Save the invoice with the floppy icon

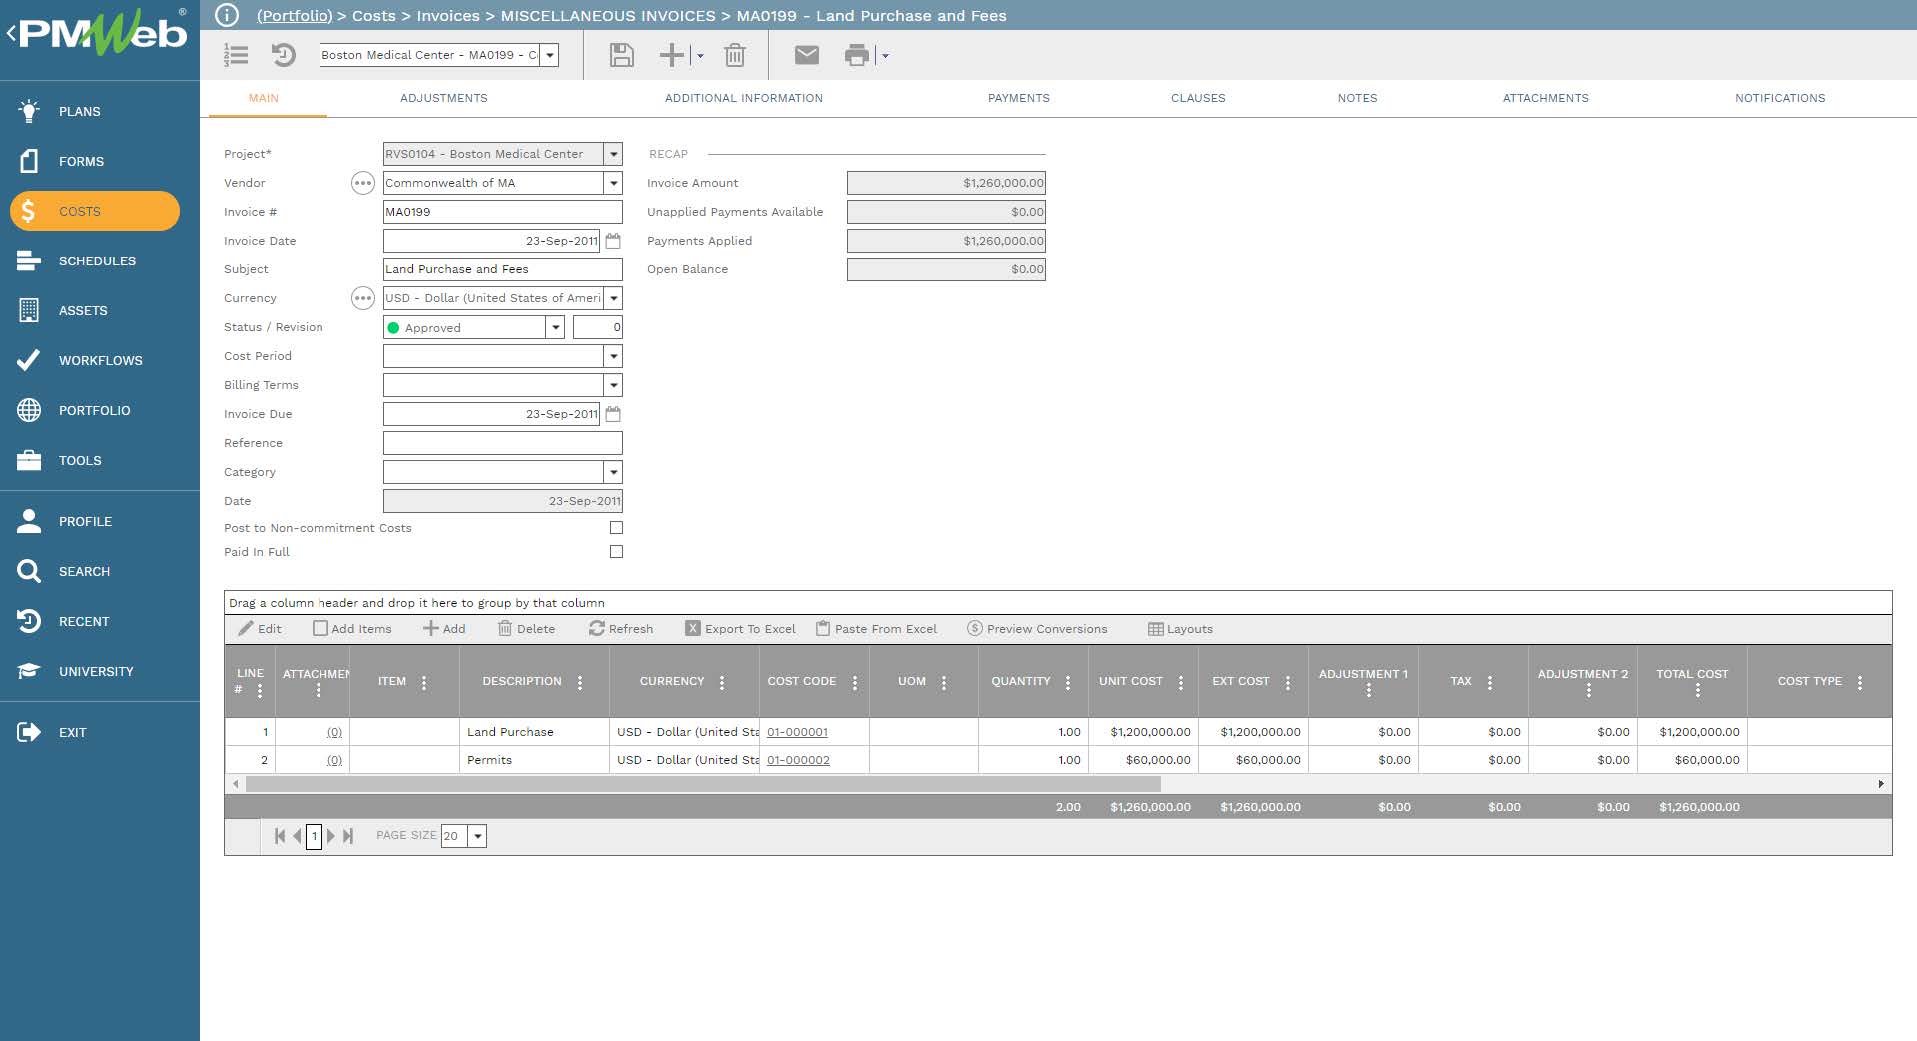(621, 55)
